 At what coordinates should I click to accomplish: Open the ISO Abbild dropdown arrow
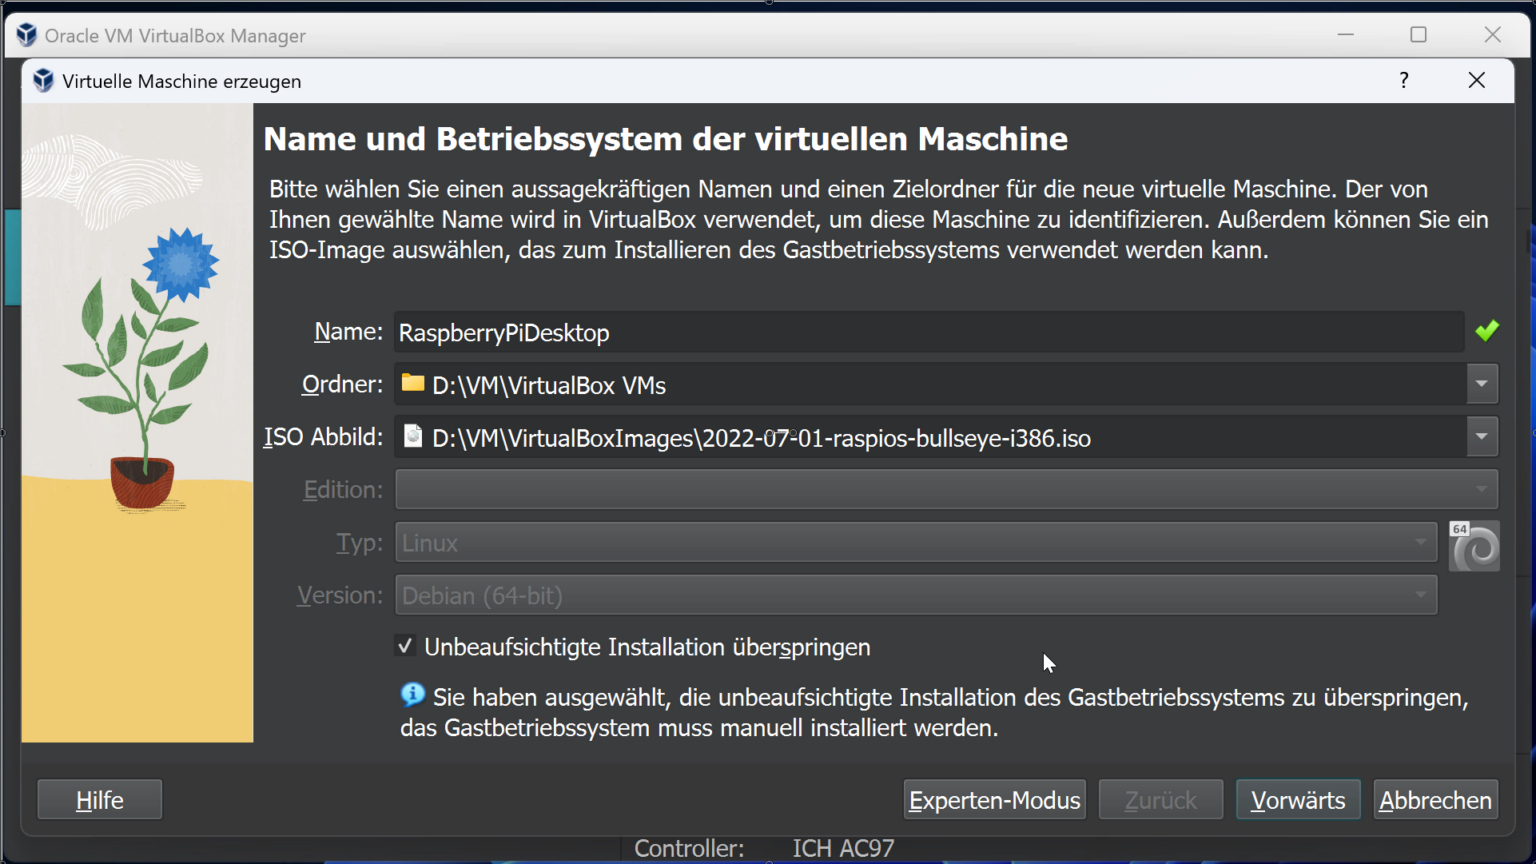[1482, 437]
